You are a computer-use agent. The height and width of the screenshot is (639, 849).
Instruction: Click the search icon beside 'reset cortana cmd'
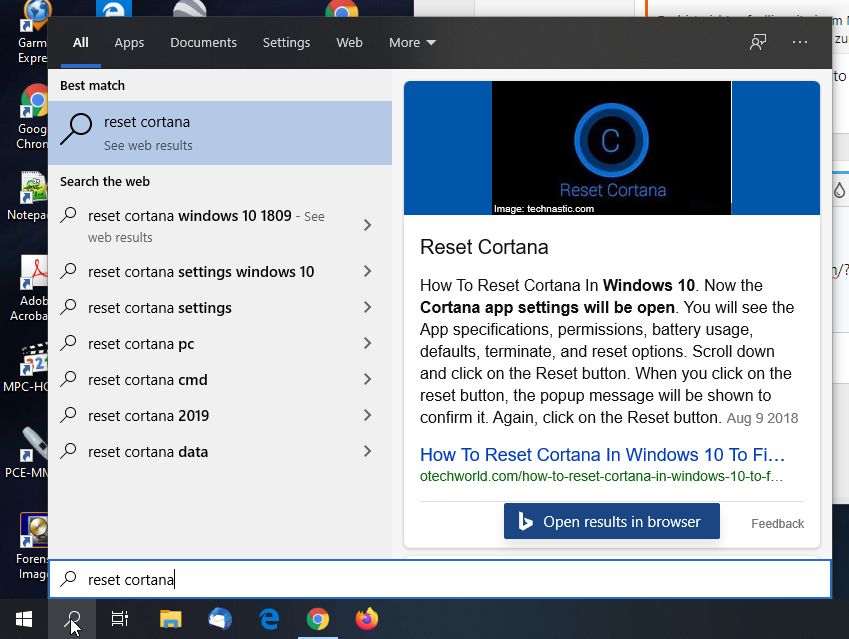pyautogui.click(x=68, y=379)
